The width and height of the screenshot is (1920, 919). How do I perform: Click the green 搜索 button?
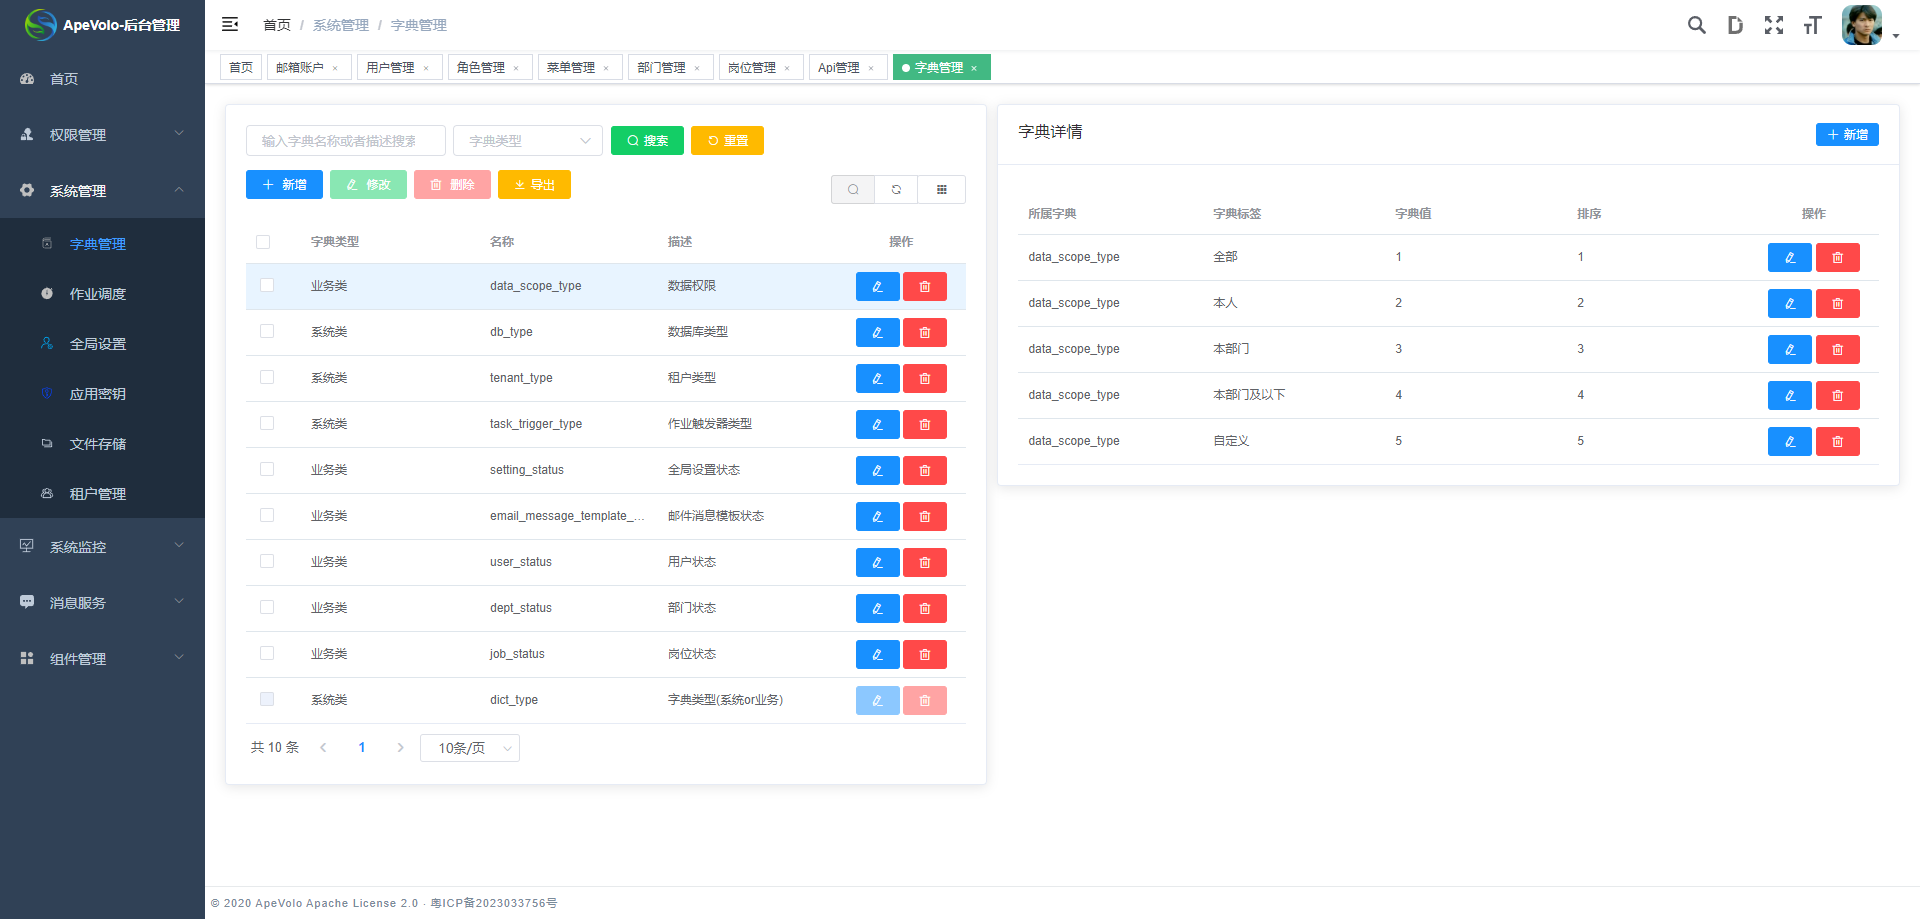(x=647, y=141)
